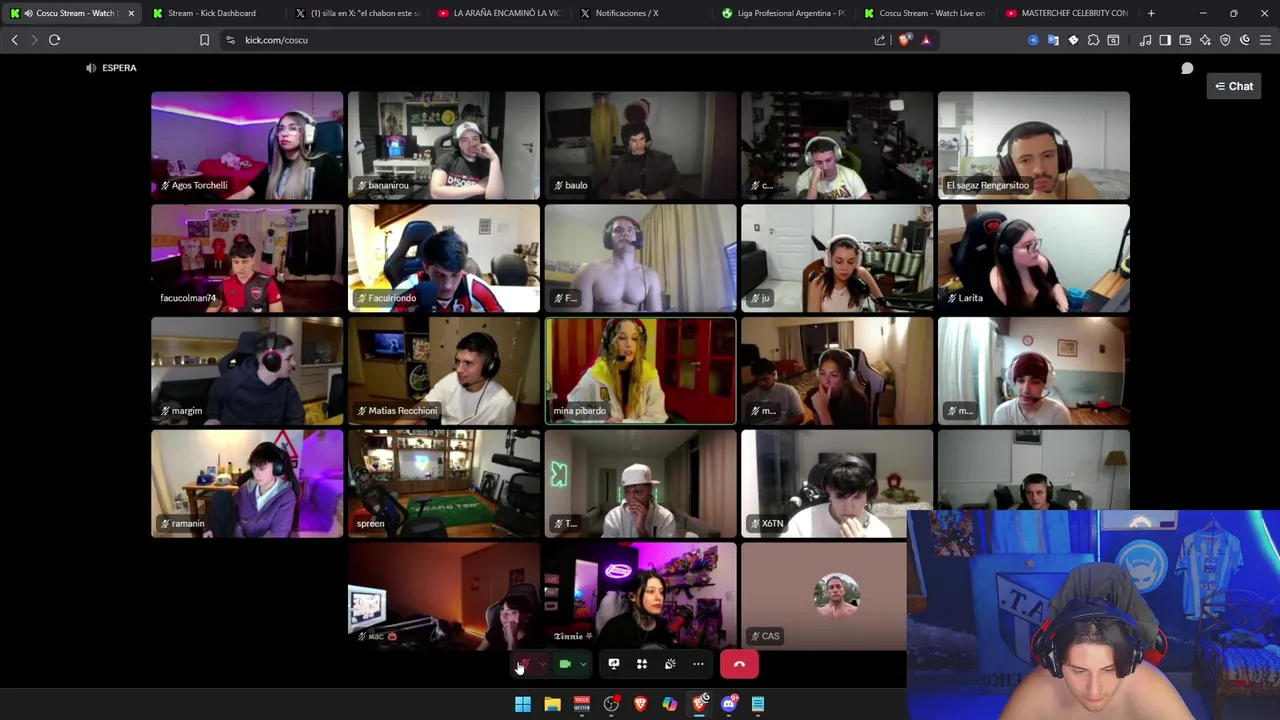The height and width of the screenshot is (720, 1280).
Task: Select Matias Recchioni video tile
Action: point(444,371)
